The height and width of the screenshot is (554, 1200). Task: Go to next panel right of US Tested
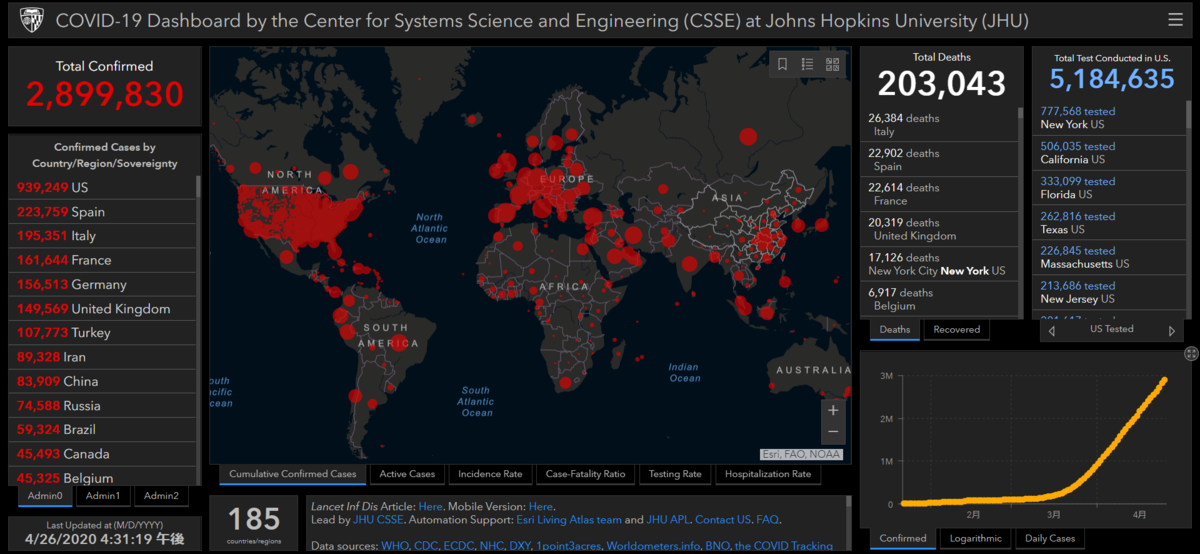click(x=1172, y=330)
